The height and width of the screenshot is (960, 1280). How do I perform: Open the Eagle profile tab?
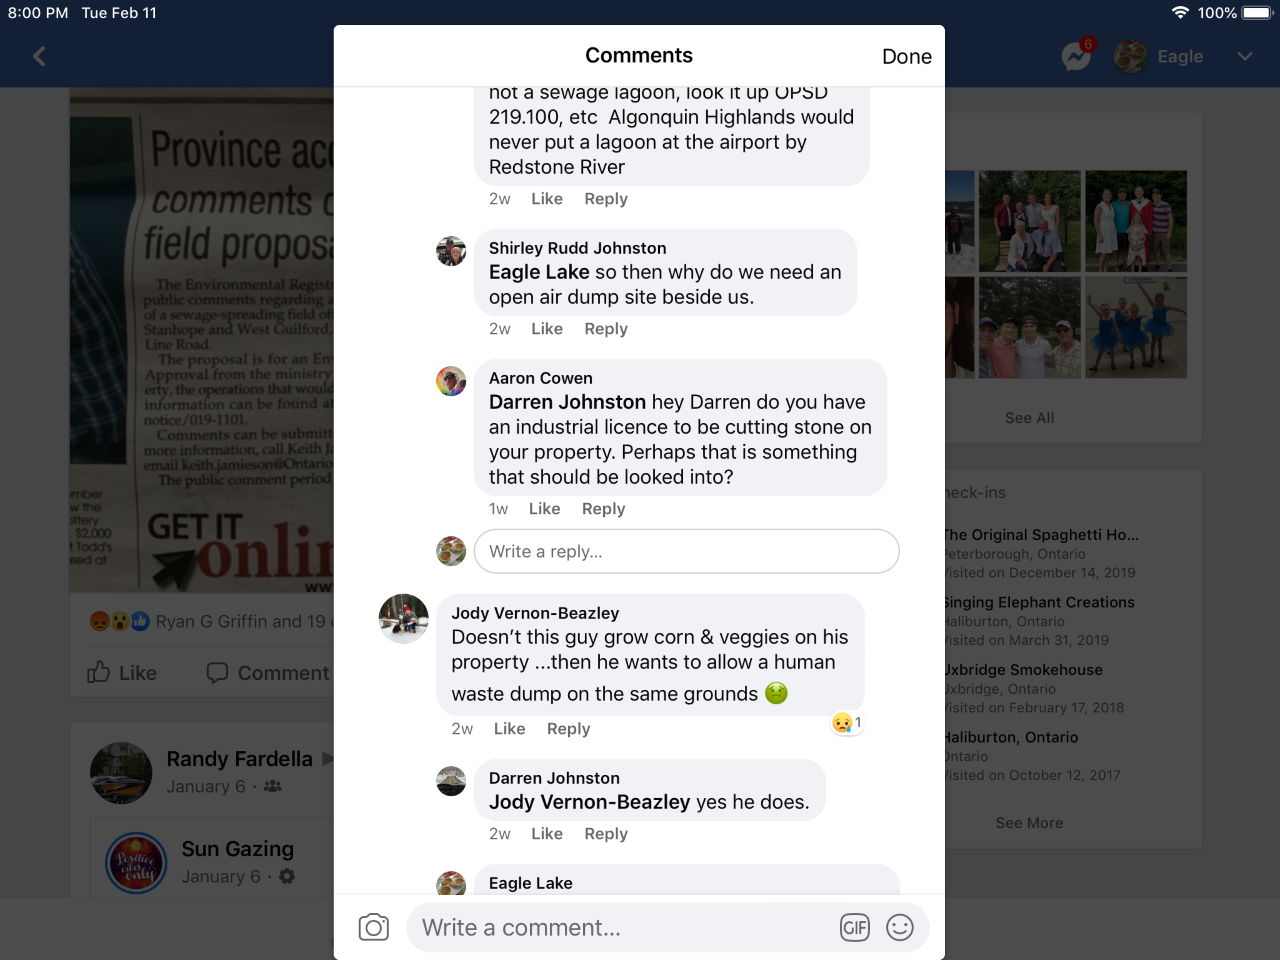pos(1160,57)
